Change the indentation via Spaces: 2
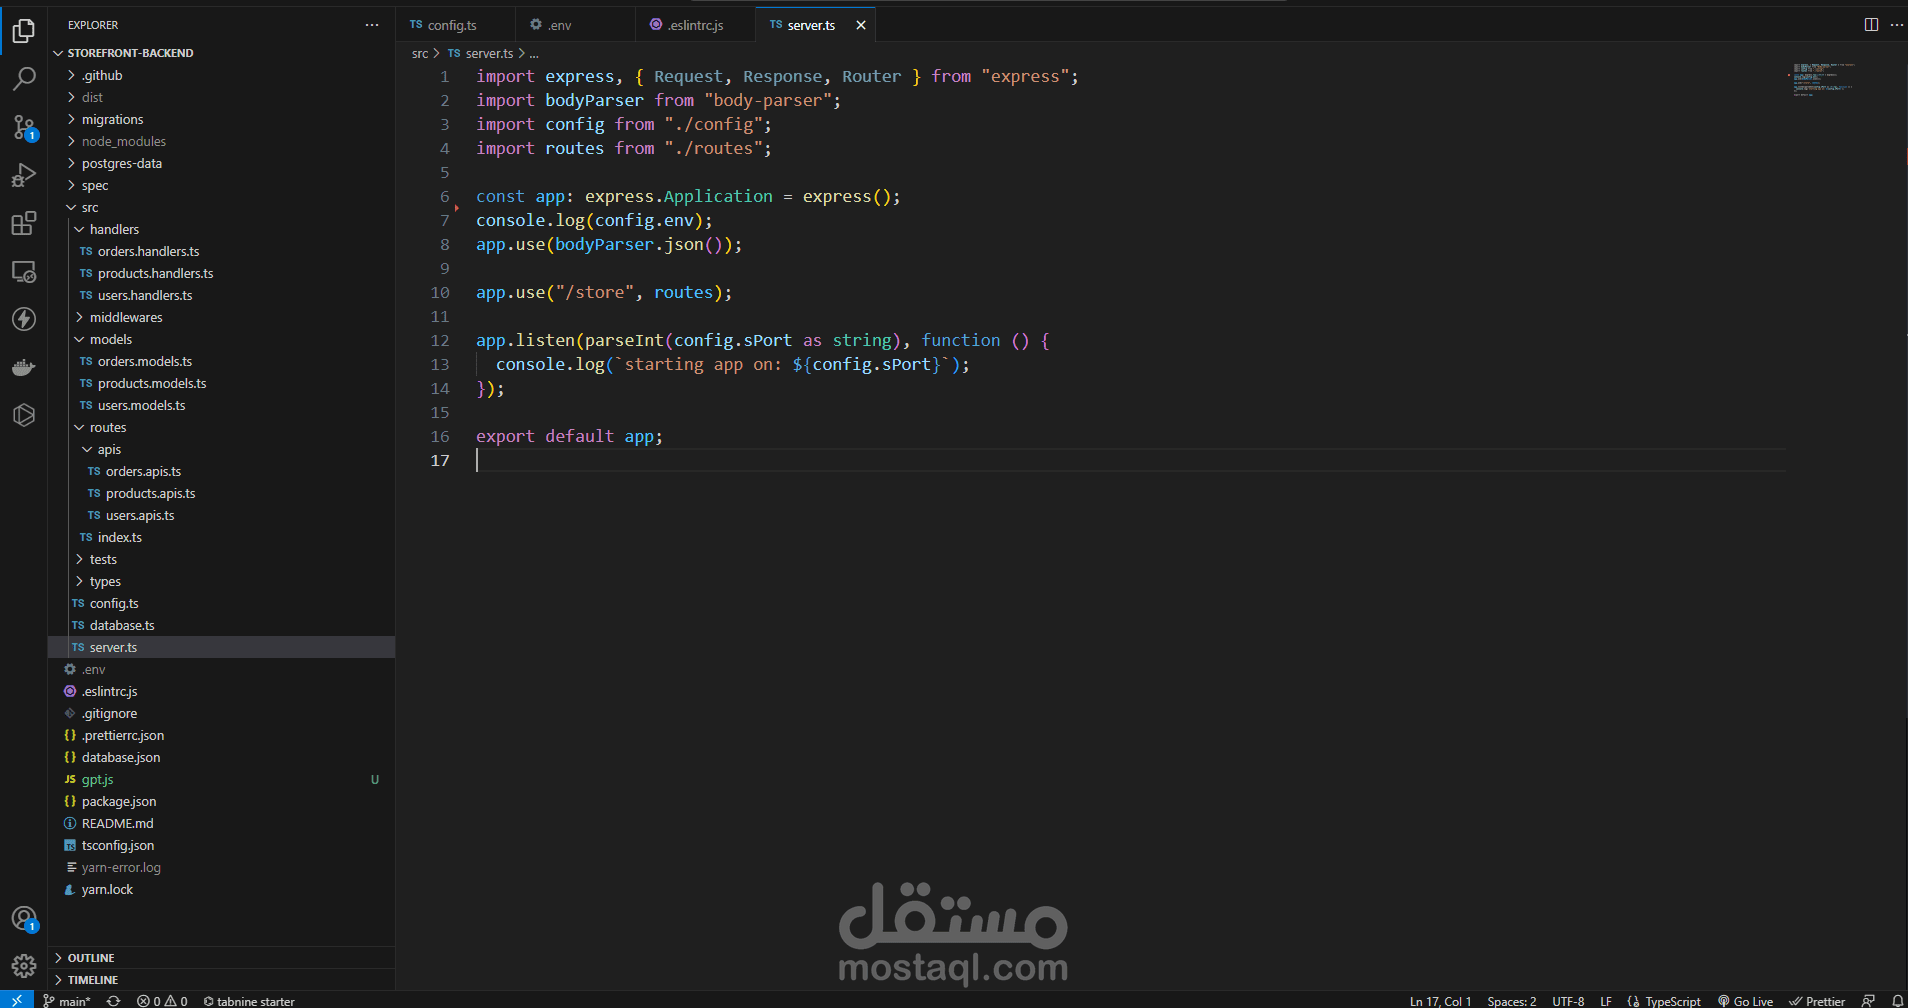Image resolution: width=1908 pixels, height=1008 pixels. click(x=1511, y=1000)
